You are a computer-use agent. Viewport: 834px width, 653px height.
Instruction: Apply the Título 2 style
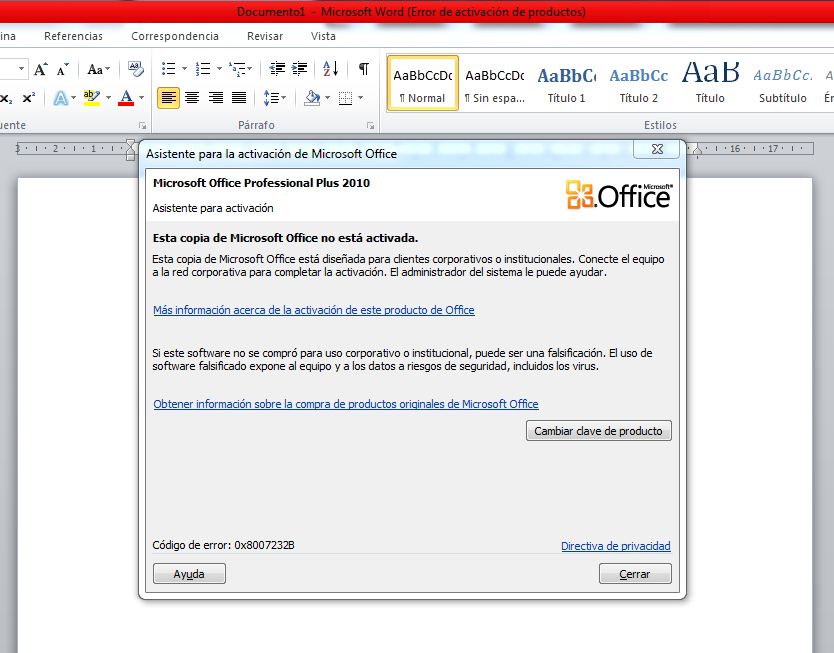tap(639, 83)
